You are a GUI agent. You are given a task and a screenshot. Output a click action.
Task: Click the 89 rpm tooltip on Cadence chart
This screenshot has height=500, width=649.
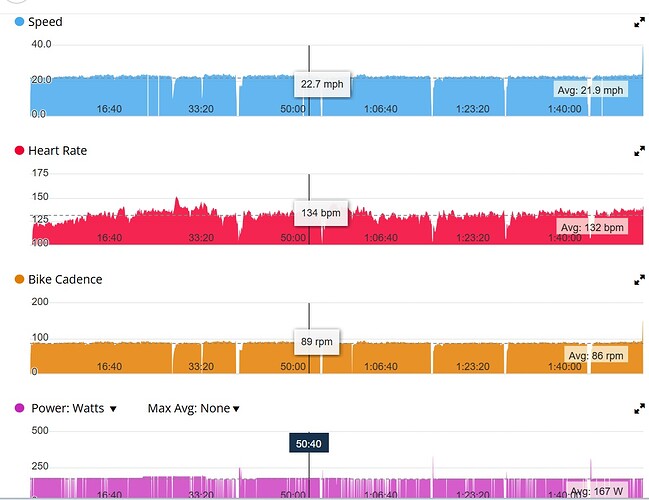point(319,342)
